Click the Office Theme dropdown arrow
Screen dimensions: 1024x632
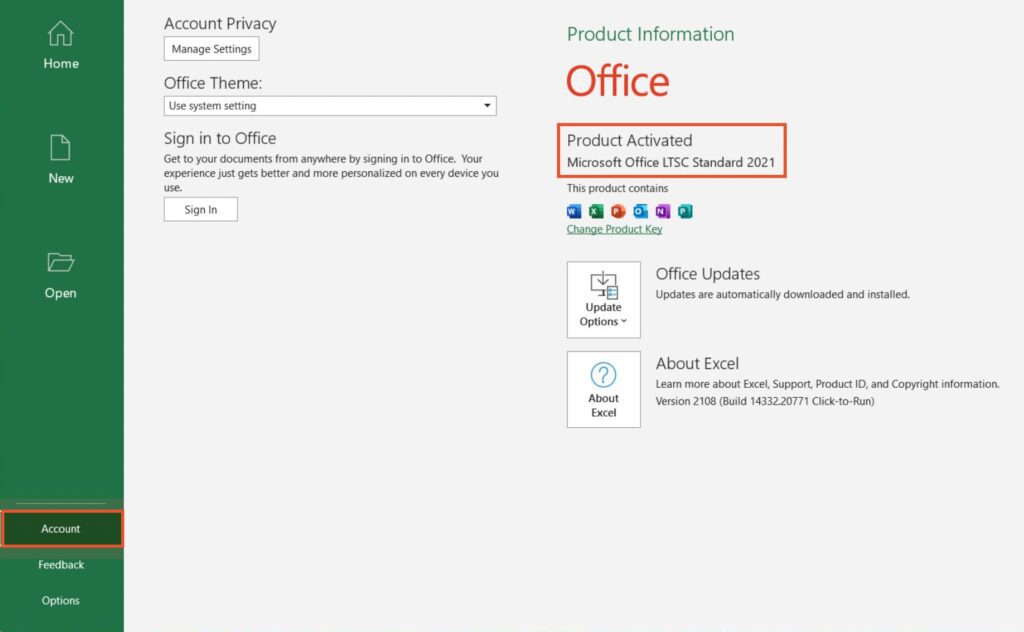point(487,106)
